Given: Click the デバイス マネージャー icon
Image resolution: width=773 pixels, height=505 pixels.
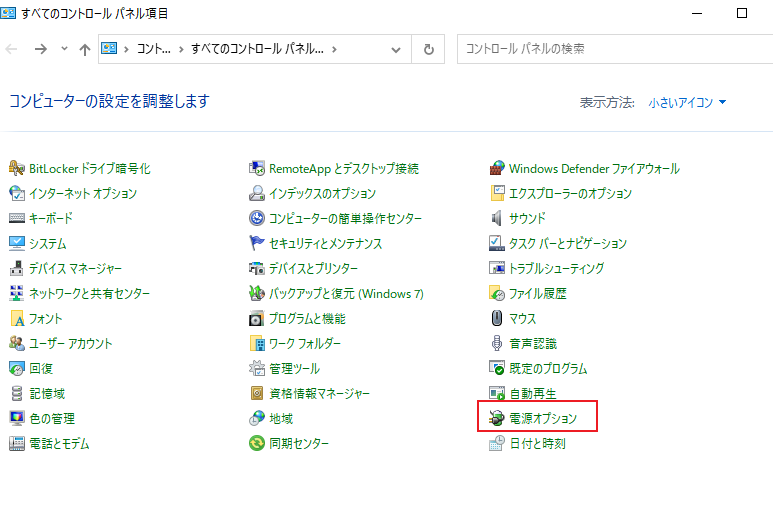Looking at the screenshot, I should [x=17, y=268].
